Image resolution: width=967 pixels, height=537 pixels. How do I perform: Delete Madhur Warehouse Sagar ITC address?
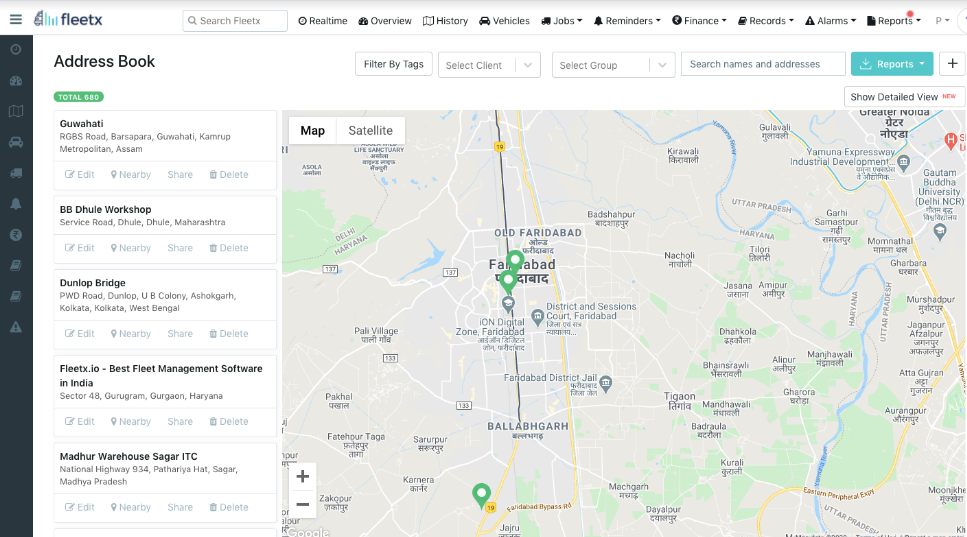click(x=229, y=507)
